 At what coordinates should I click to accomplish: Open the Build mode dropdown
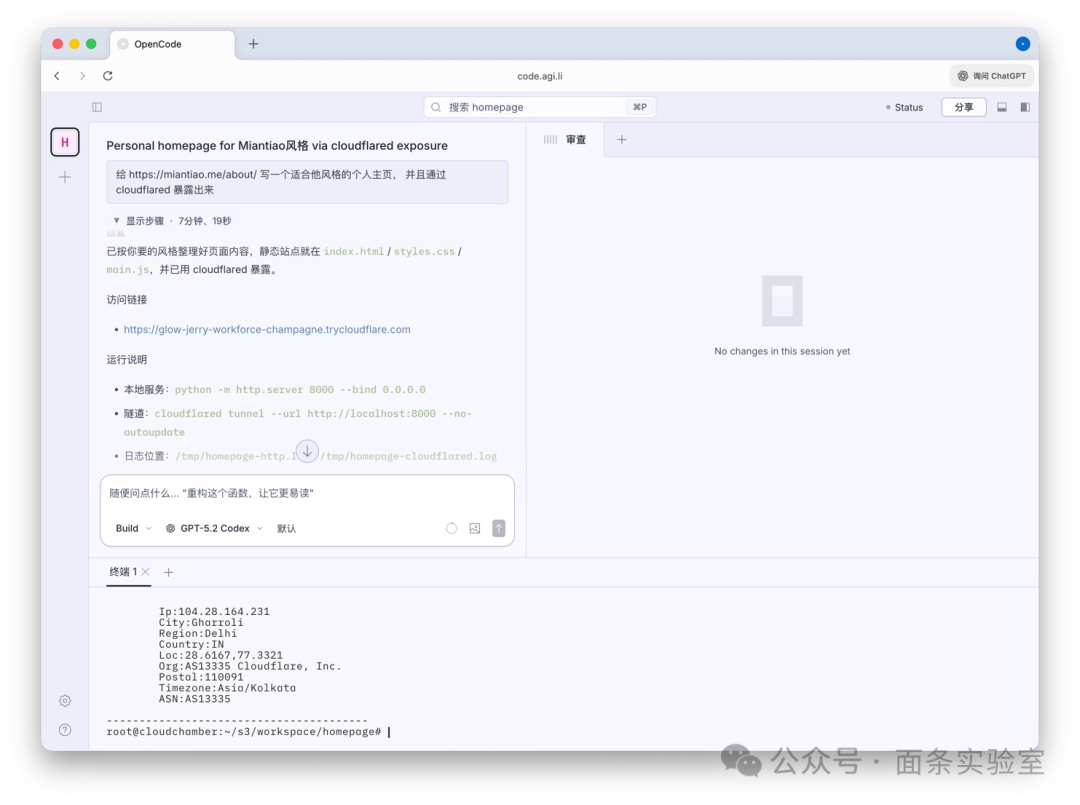click(130, 528)
